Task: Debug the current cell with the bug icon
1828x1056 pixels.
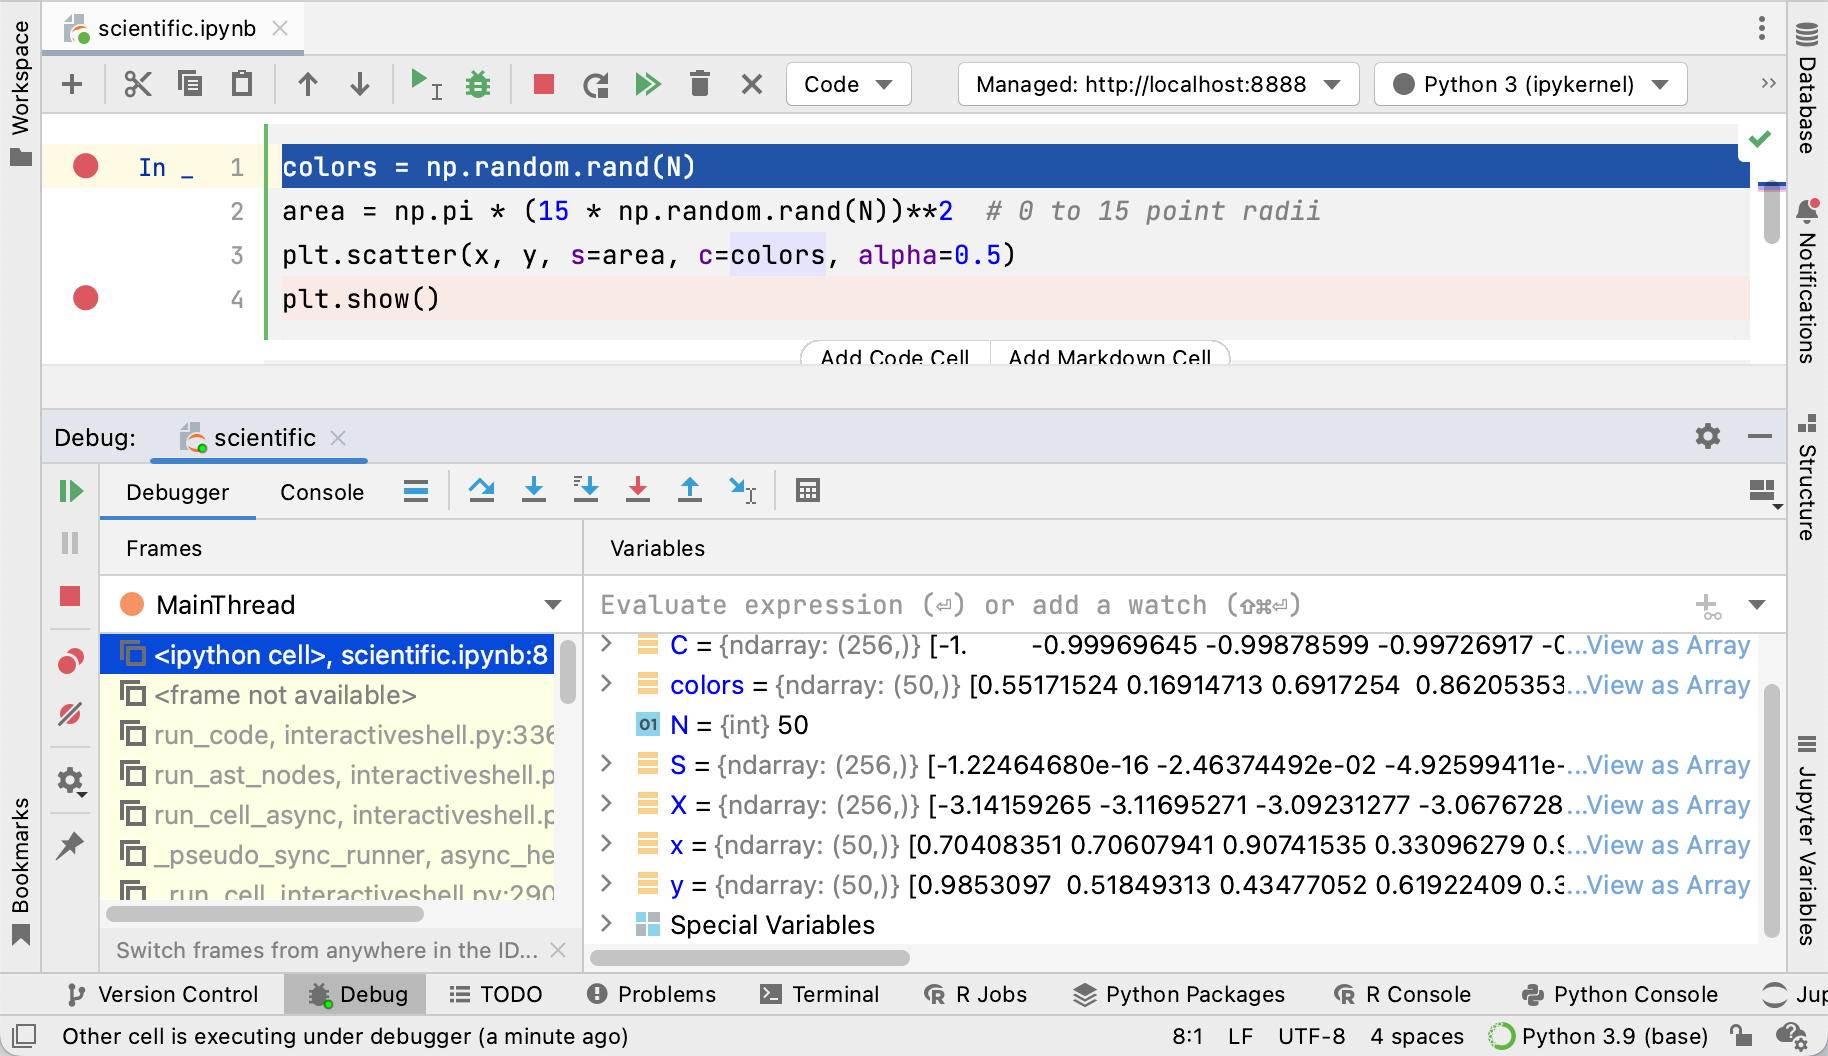Action: (477, 84)
